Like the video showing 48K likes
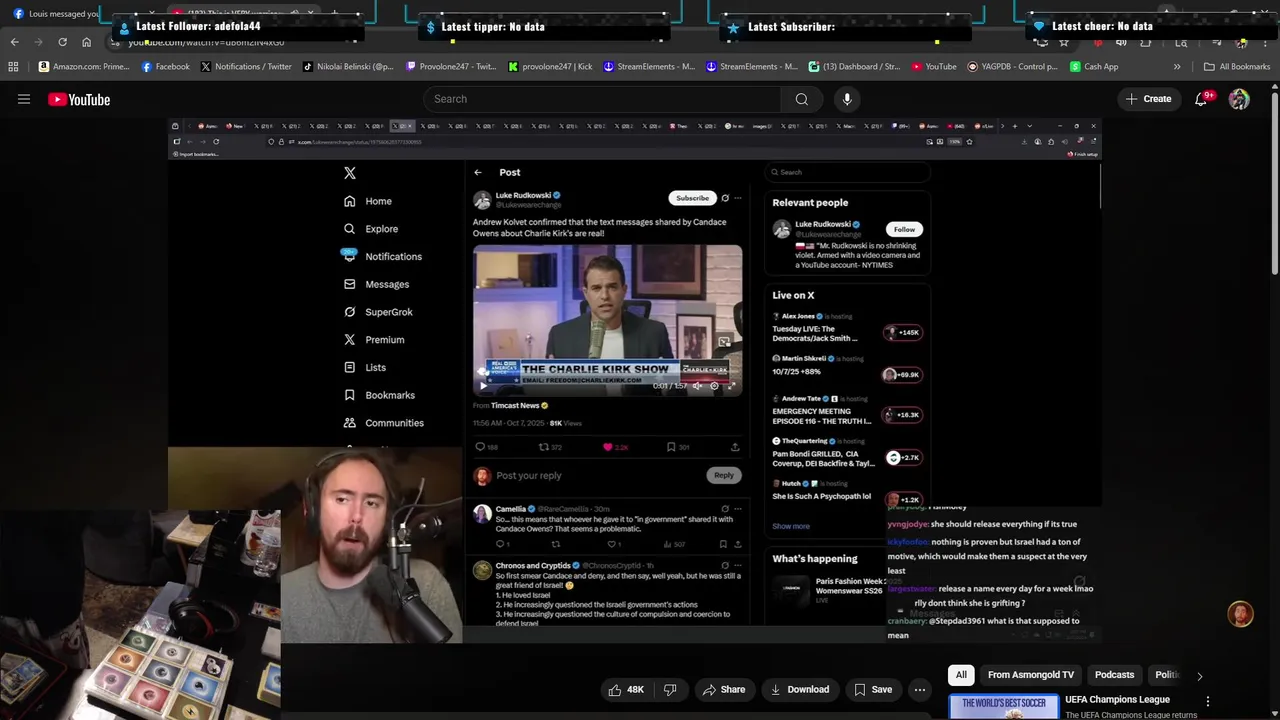 pos(626,689)
